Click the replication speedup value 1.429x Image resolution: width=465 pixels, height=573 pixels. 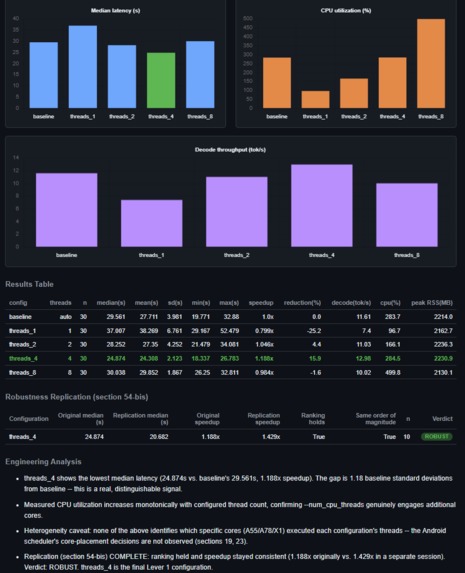(271, 437)
